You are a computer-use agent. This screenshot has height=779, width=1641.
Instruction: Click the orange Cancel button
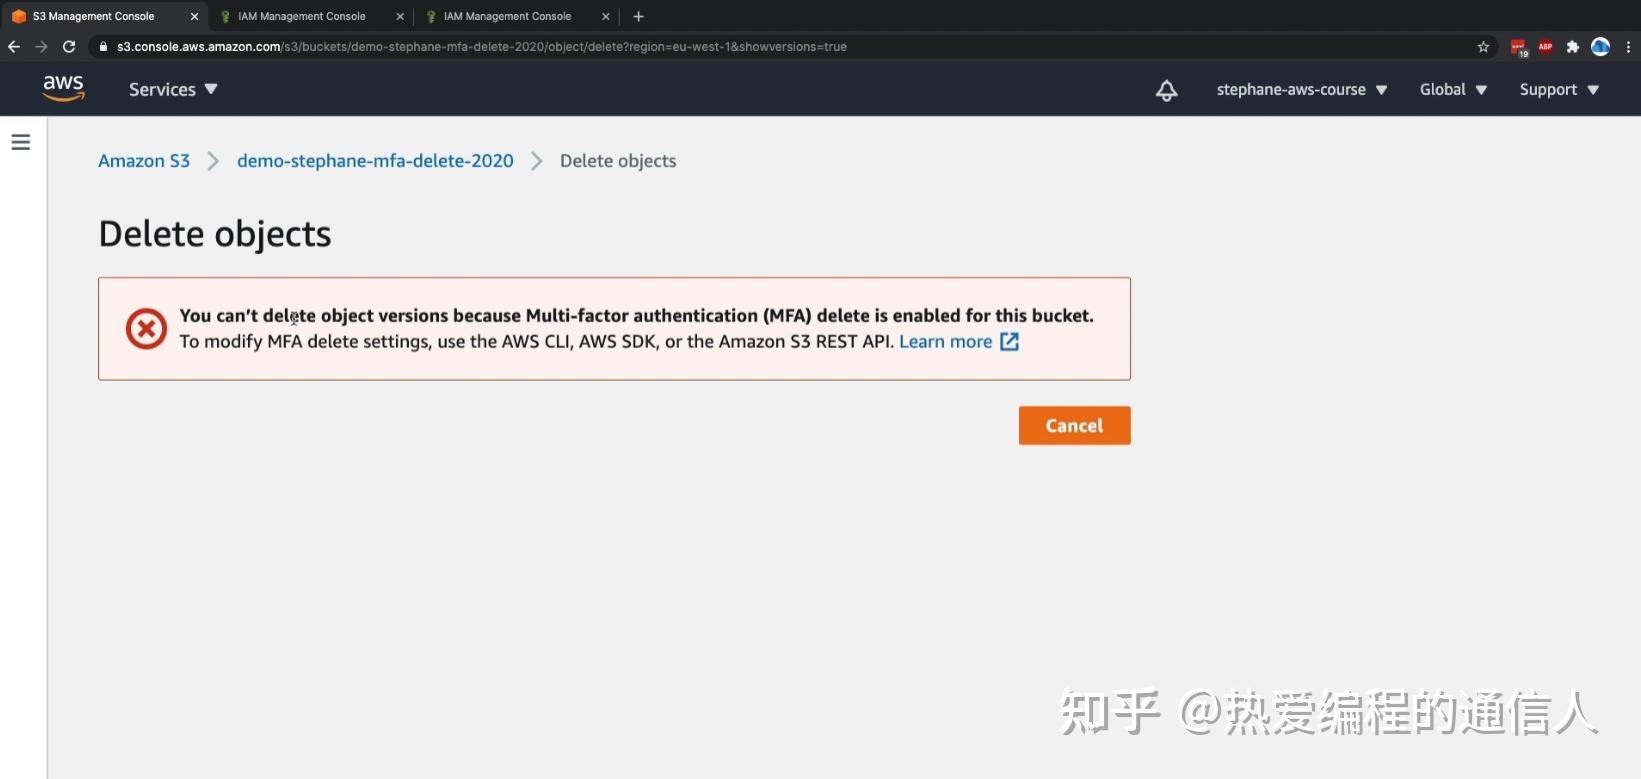1074,425
